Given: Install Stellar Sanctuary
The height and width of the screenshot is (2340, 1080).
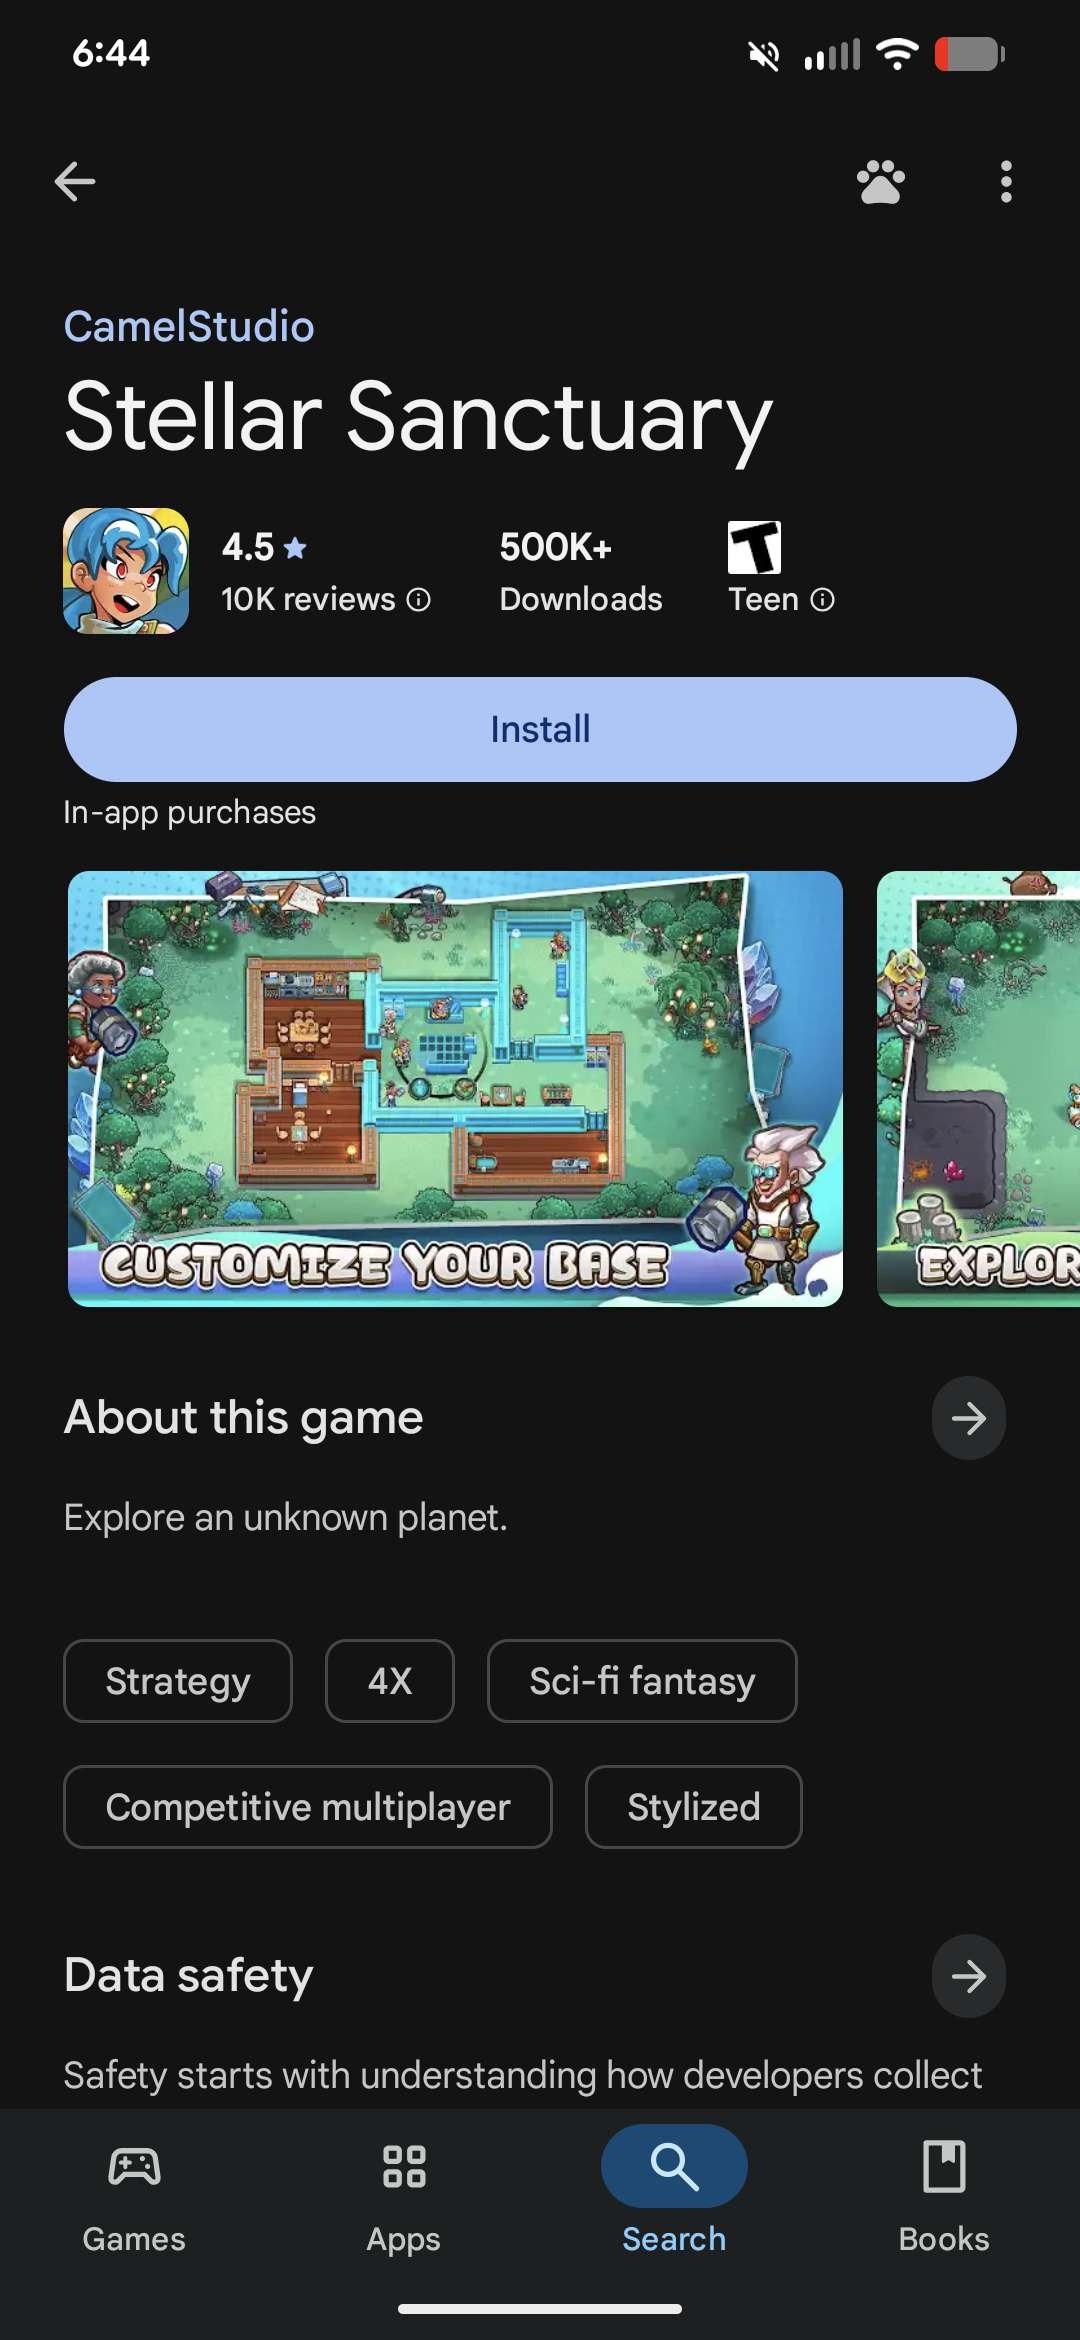Looking at the screenshot, I should click(x=540, y=729).
